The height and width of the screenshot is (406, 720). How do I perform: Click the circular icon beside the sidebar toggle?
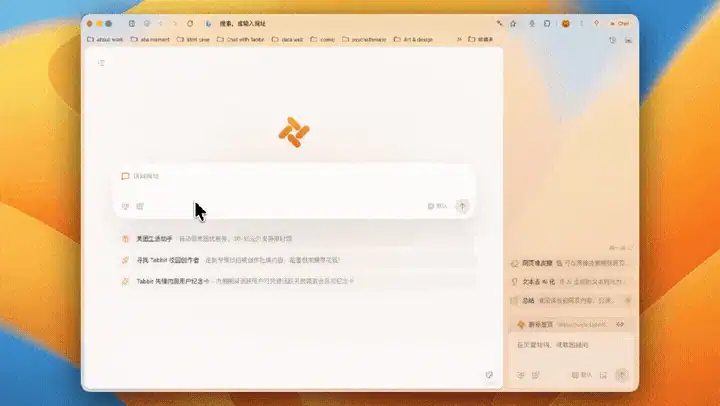[x=147, y=23]
